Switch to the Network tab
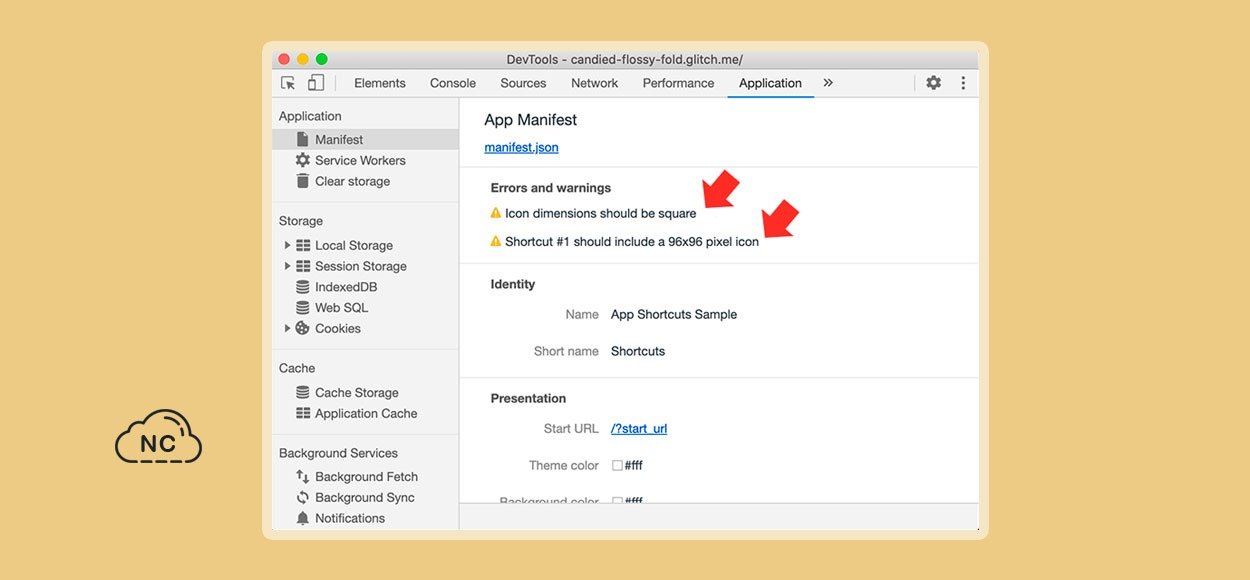1250x580 pixels. (x=594, y=83)
